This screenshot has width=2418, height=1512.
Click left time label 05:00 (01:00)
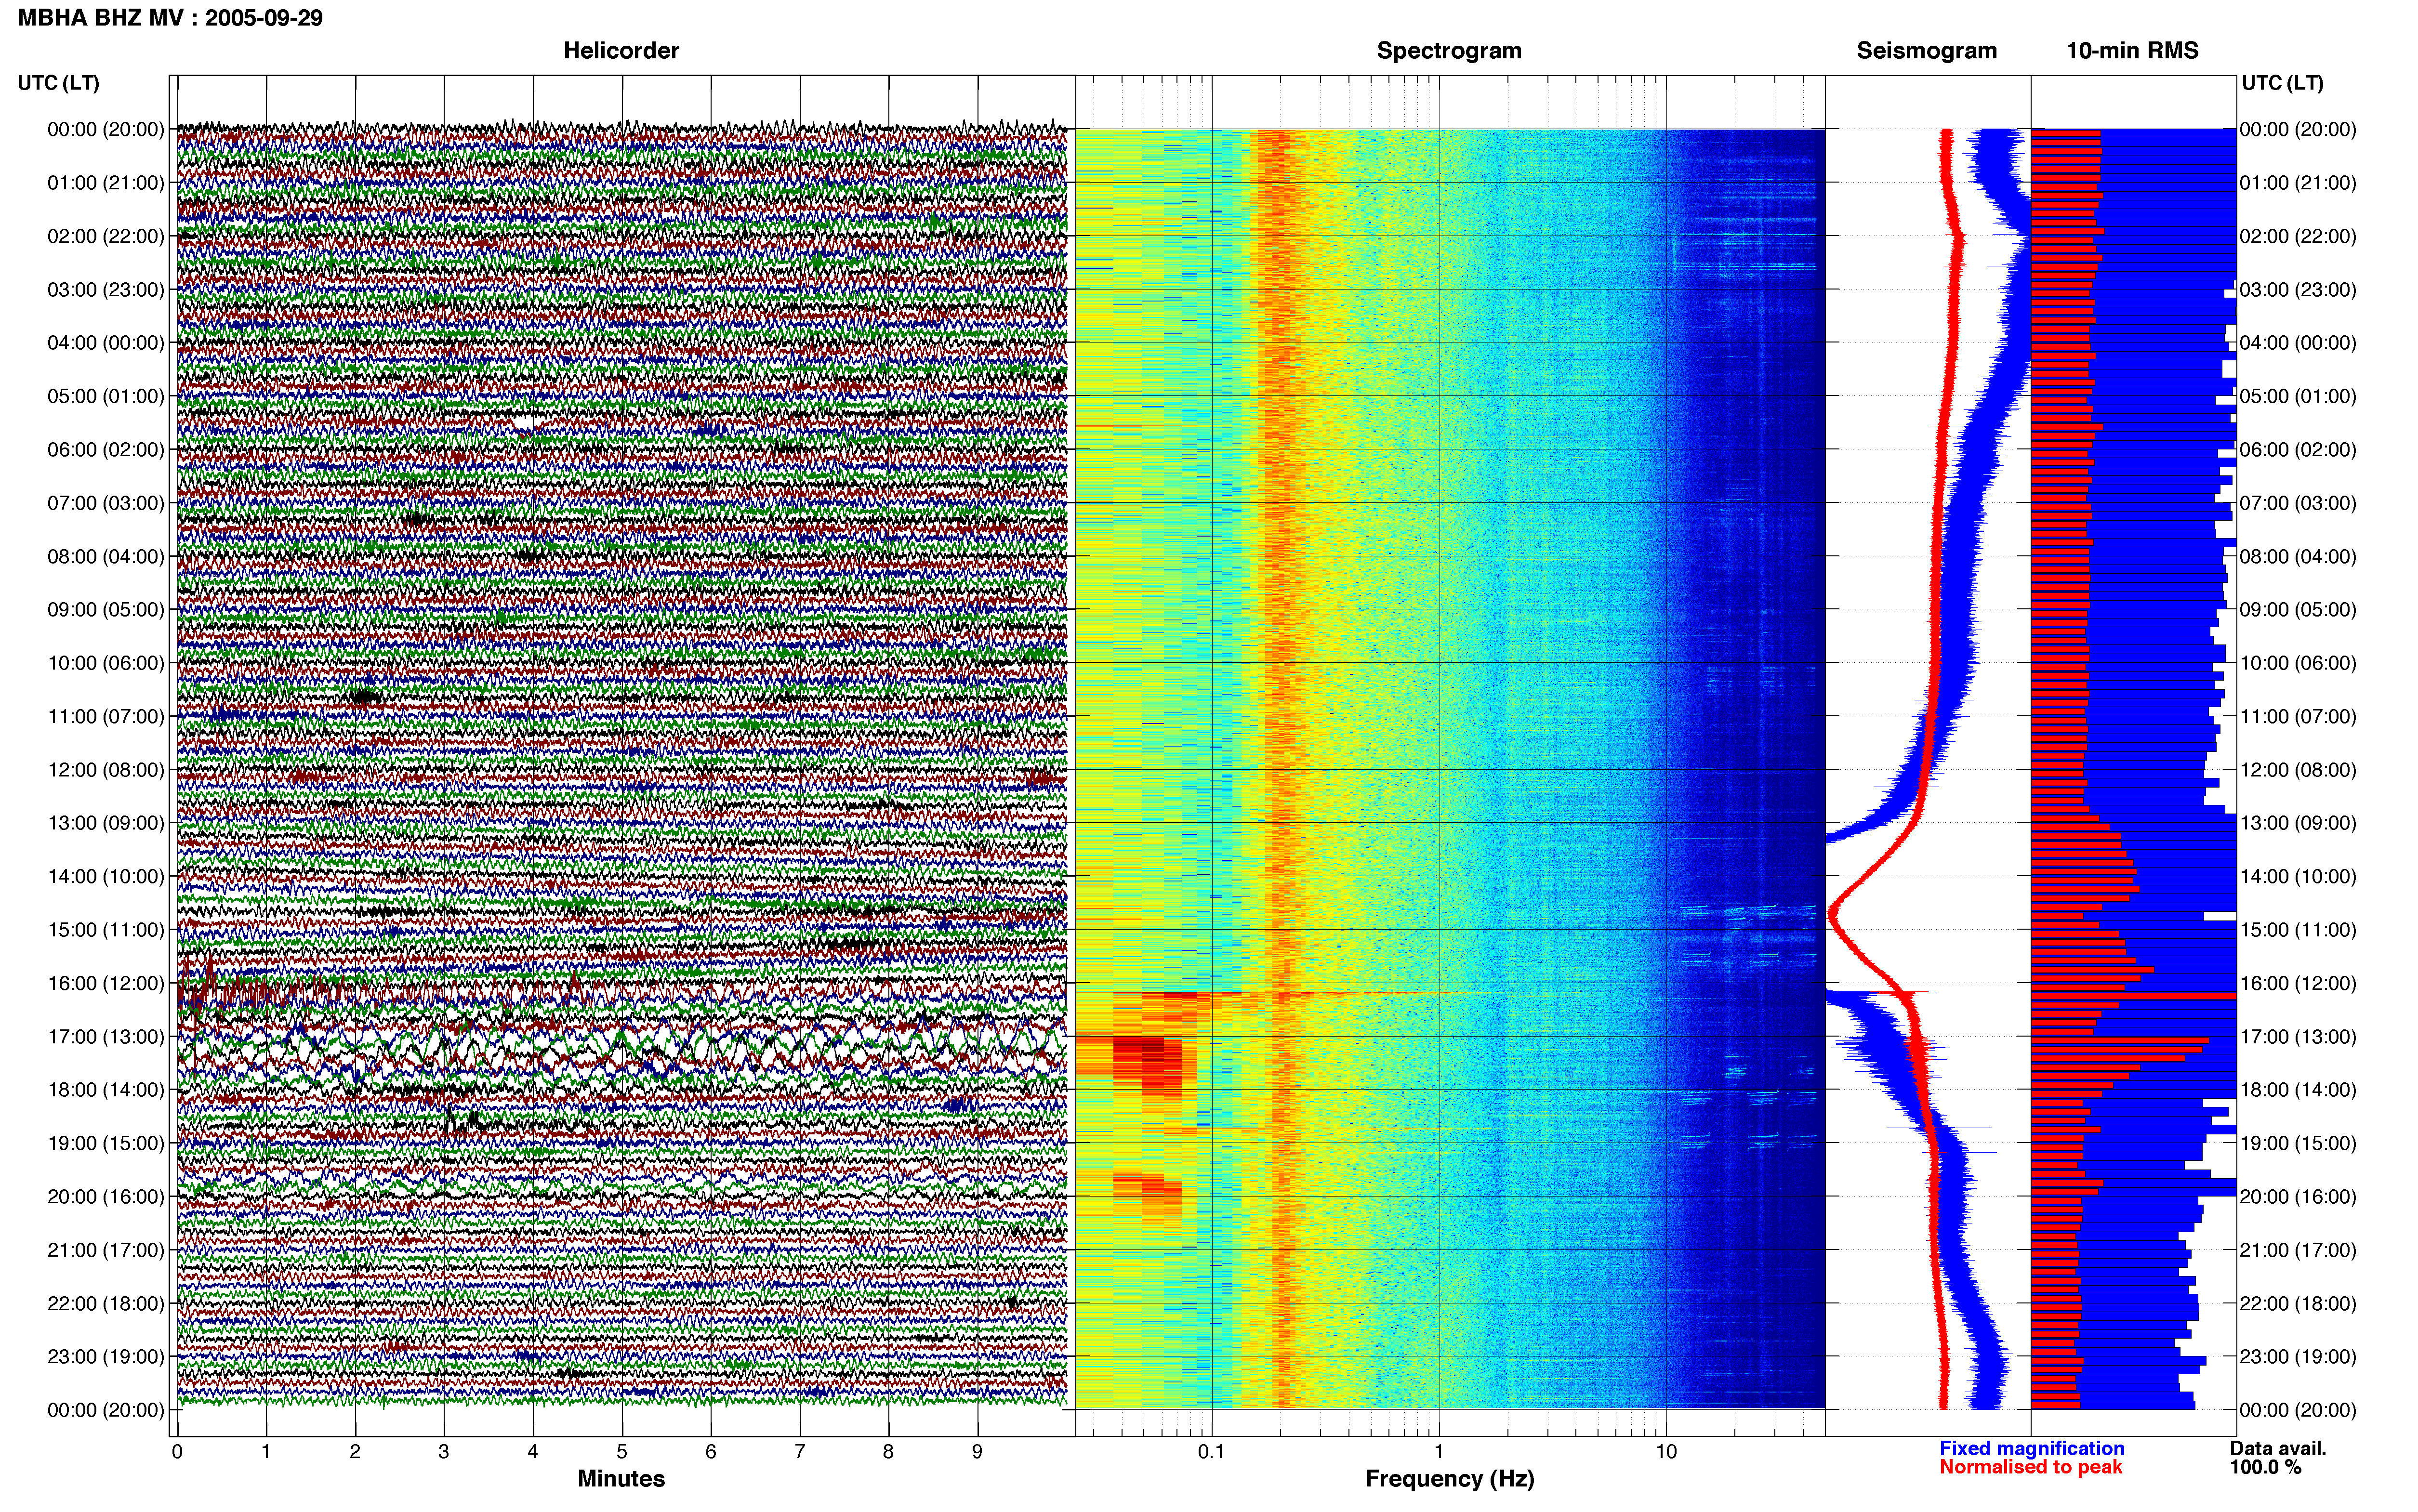click(106, 396)
